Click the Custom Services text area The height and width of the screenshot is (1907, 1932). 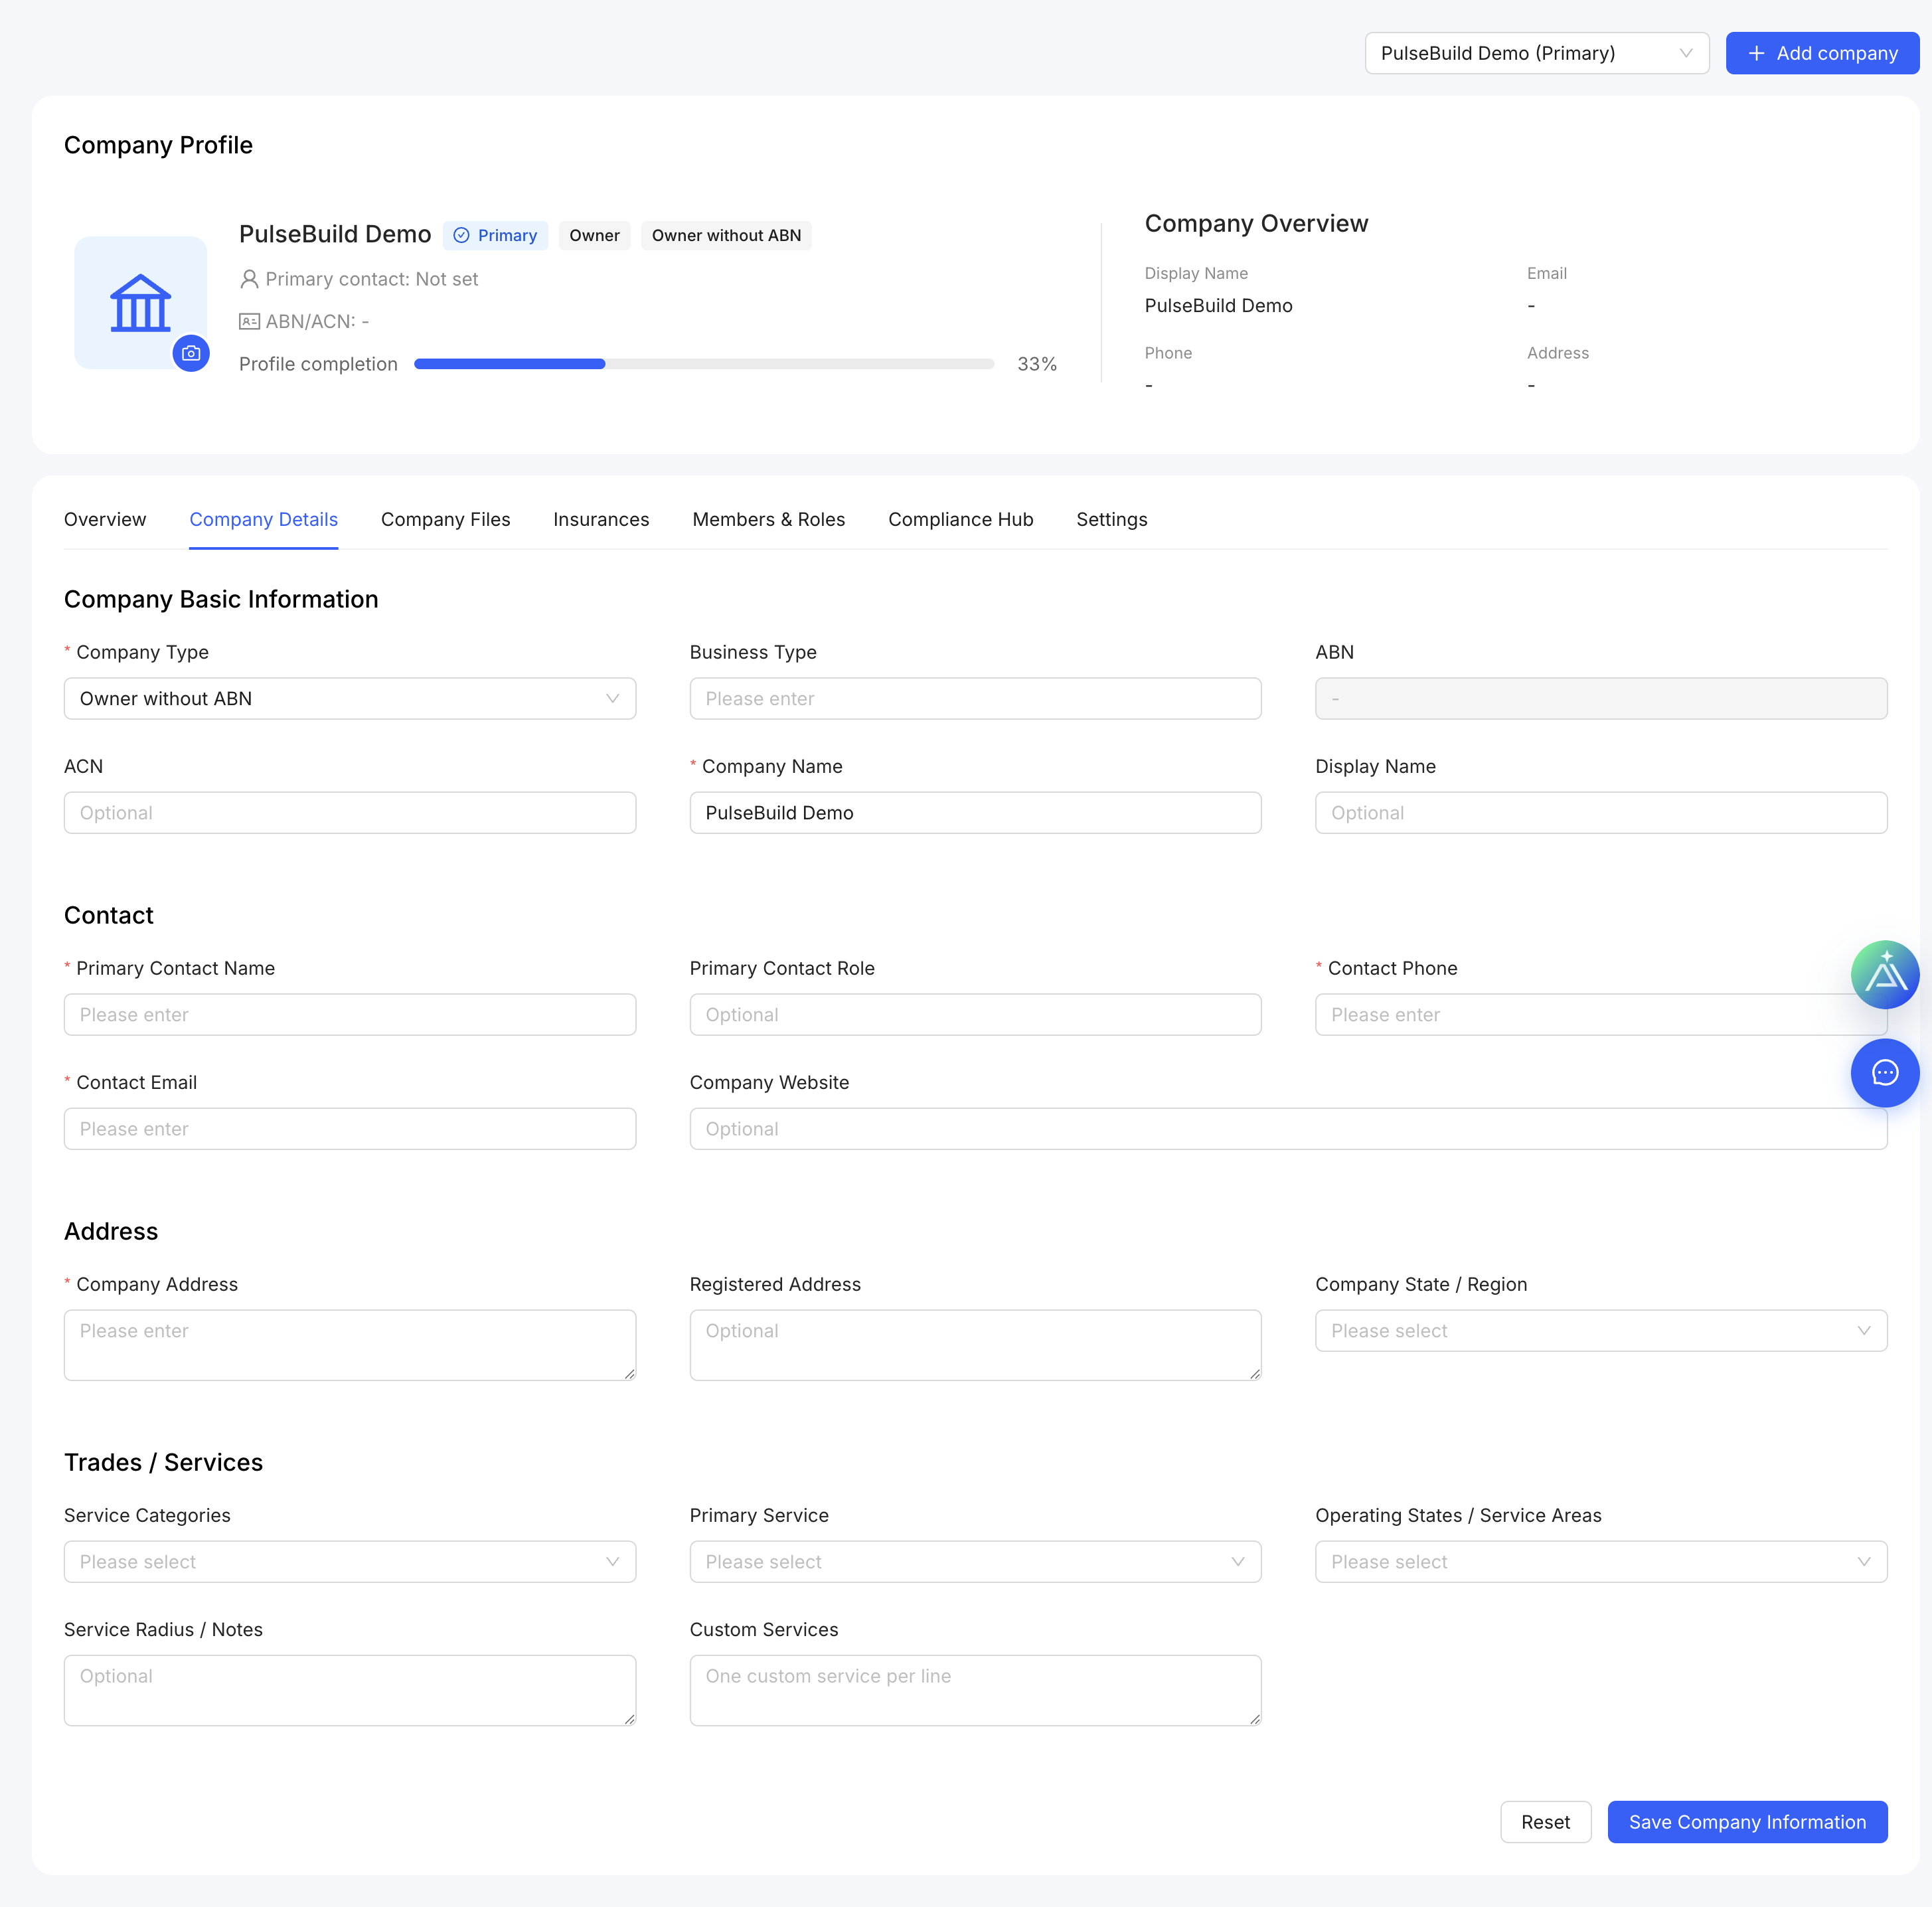tap(976, 1691)
